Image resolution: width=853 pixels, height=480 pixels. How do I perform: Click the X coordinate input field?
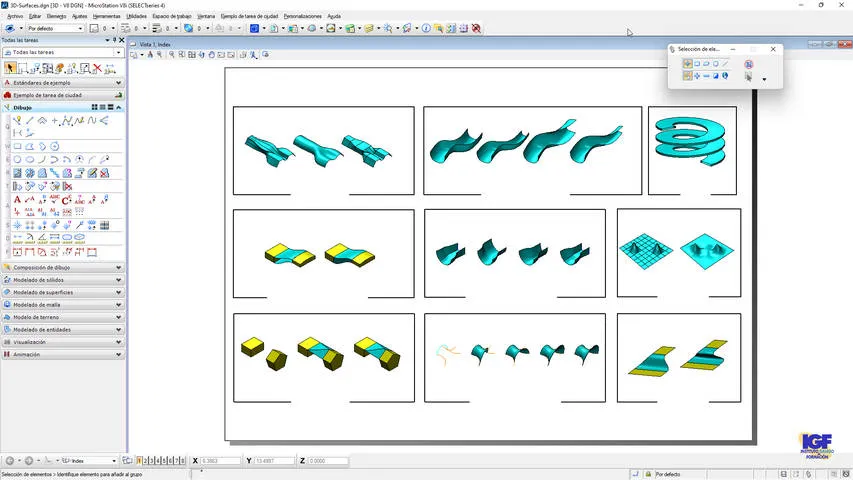pyautogui.click(x=220, y=460)
